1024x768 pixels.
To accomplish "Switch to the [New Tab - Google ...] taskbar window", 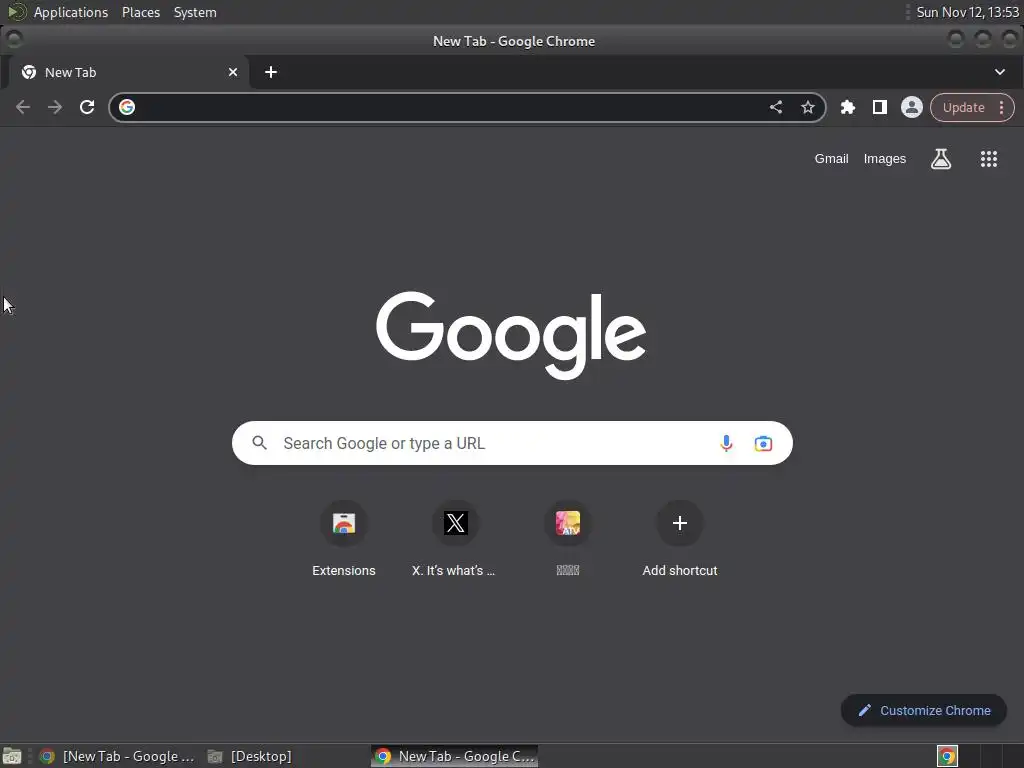I will [x=116, y=756].
